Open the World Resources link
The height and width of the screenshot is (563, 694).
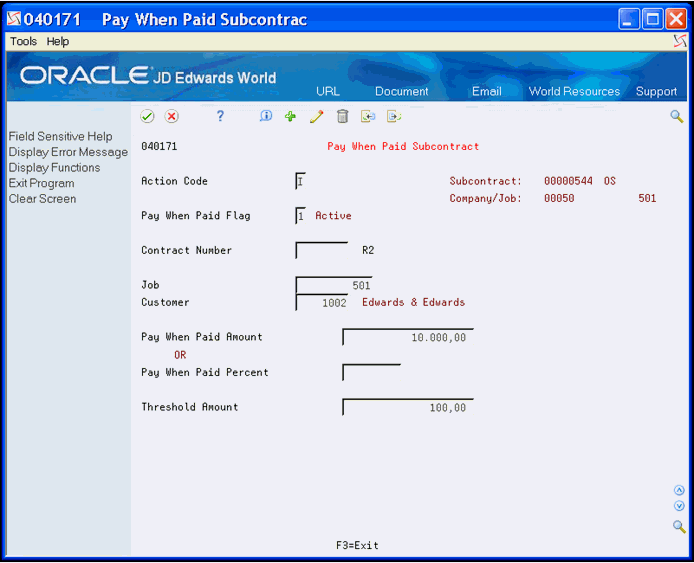(x=574, y=91)
